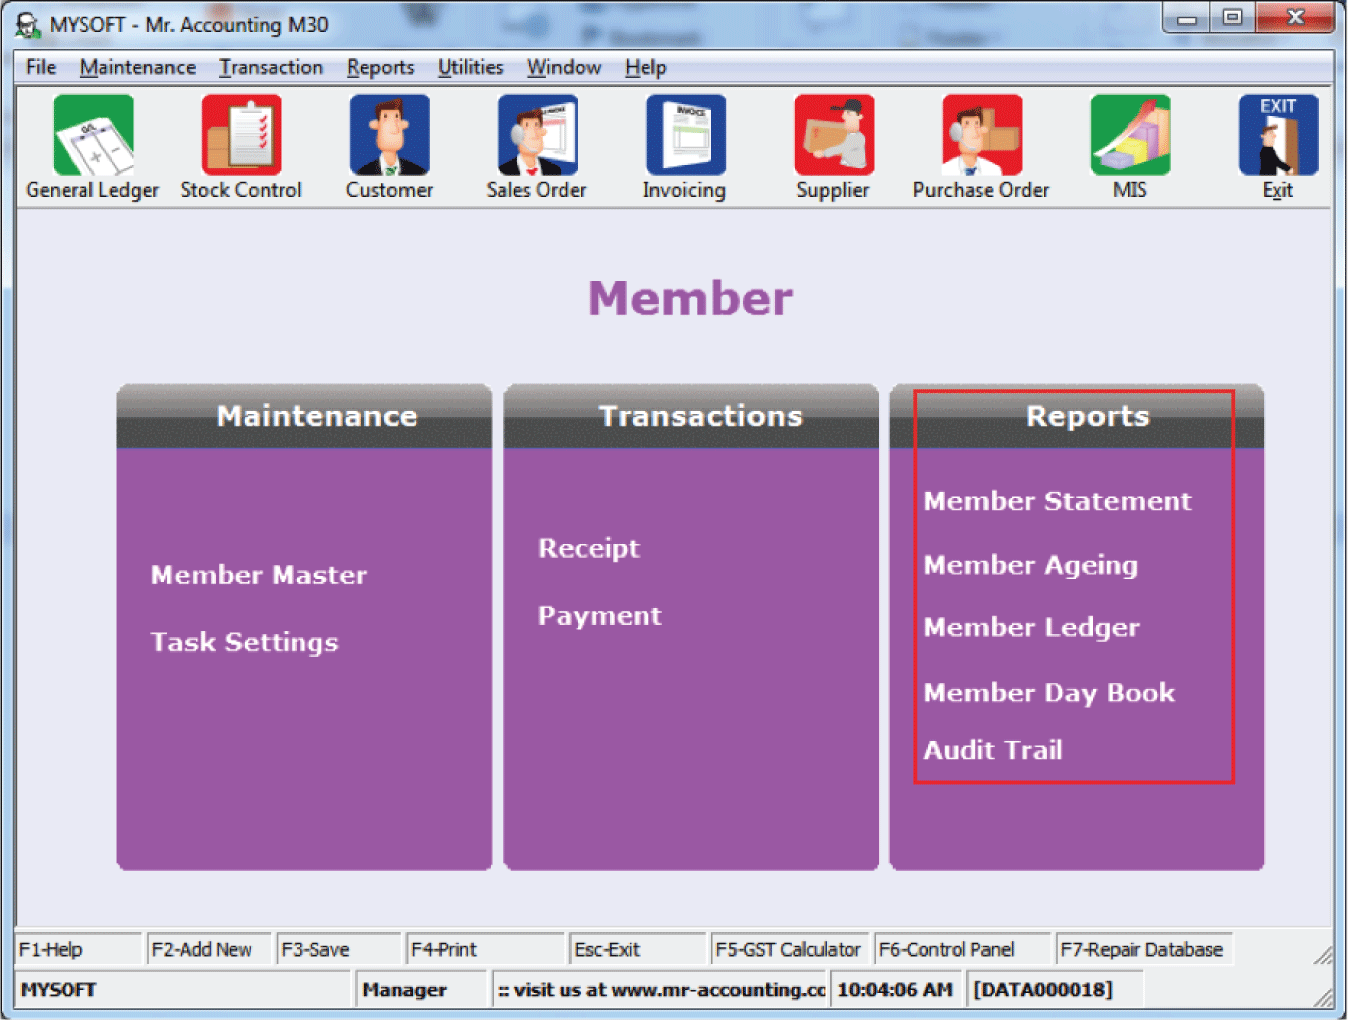Viewport: 1348px width, 1020px height.
Task: Click the MYSOFT status bar entry
Action: tap(184, 989)
